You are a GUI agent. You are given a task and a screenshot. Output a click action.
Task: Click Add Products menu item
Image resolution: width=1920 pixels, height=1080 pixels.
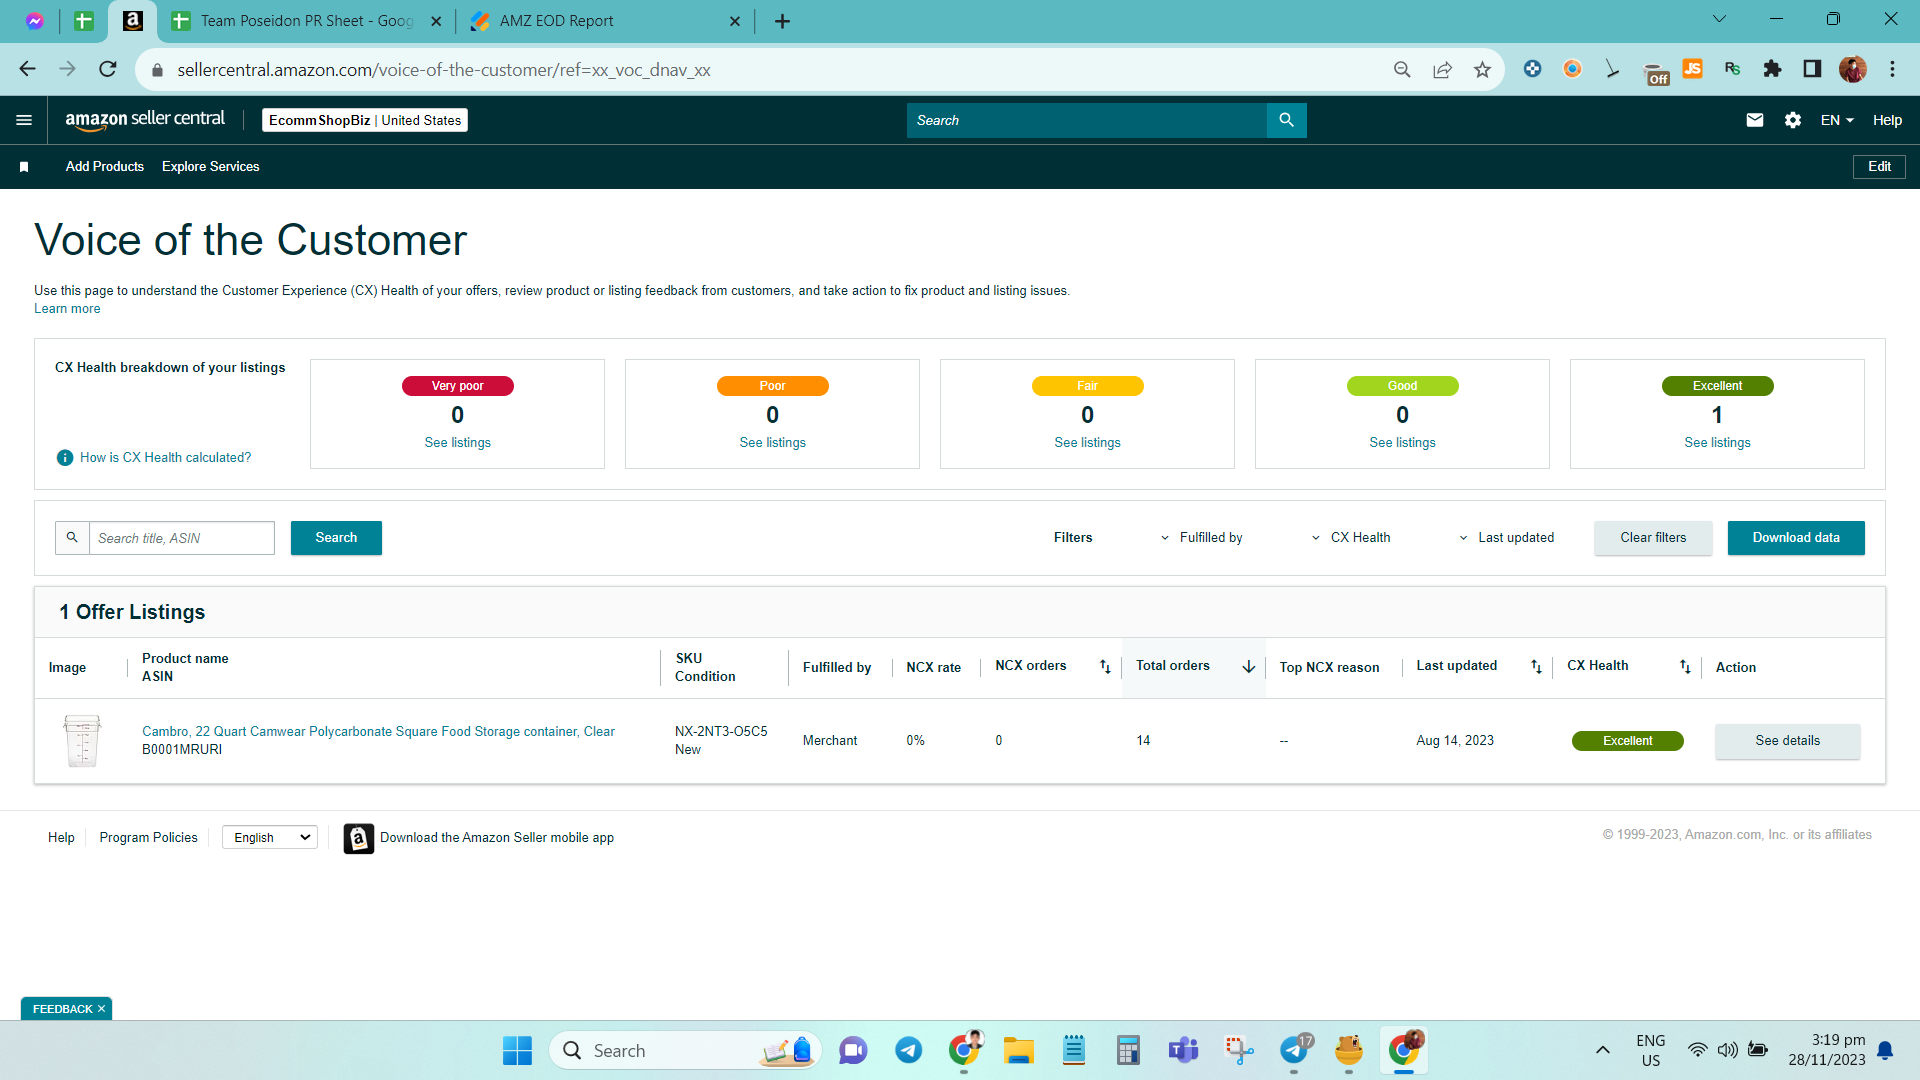[x=105, y=167]
